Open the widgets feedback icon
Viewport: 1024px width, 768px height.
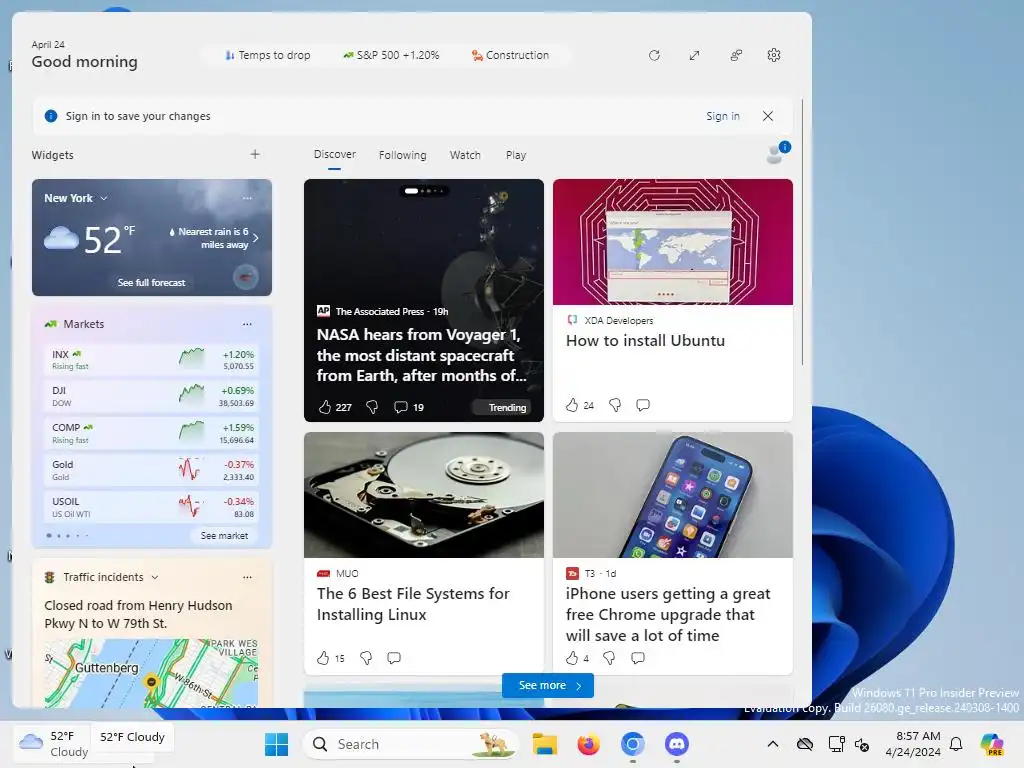coord(736,56)
